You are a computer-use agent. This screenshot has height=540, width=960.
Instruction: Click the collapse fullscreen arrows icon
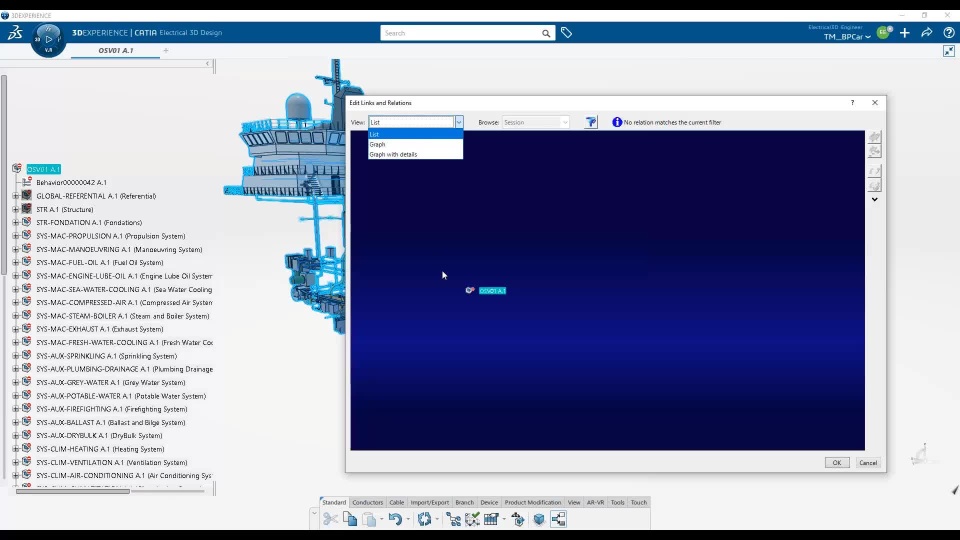pos(948,51)
